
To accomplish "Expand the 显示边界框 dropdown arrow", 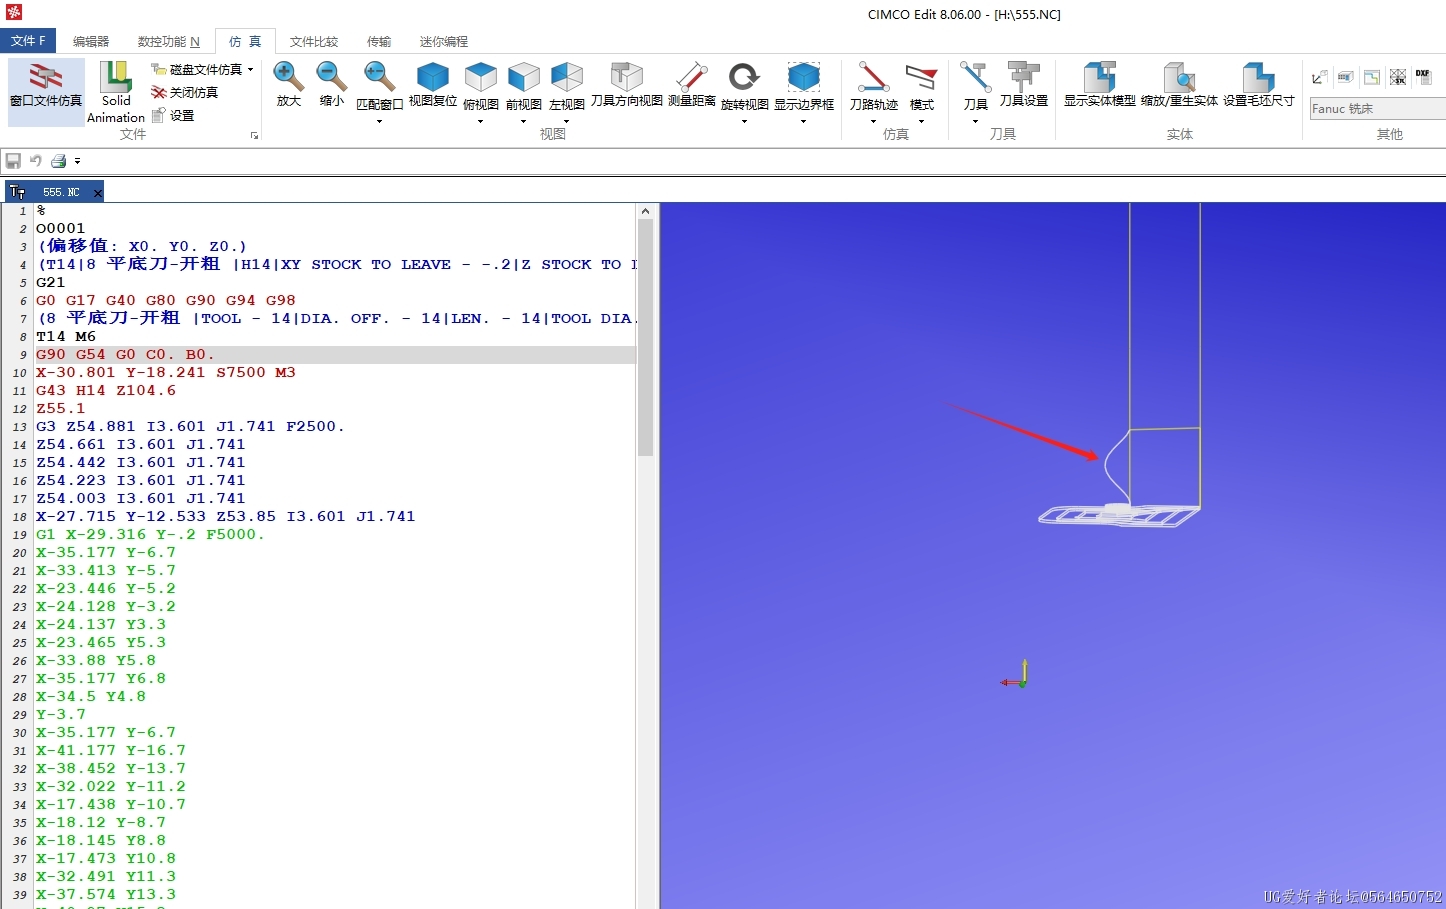I will pos(804,121).
